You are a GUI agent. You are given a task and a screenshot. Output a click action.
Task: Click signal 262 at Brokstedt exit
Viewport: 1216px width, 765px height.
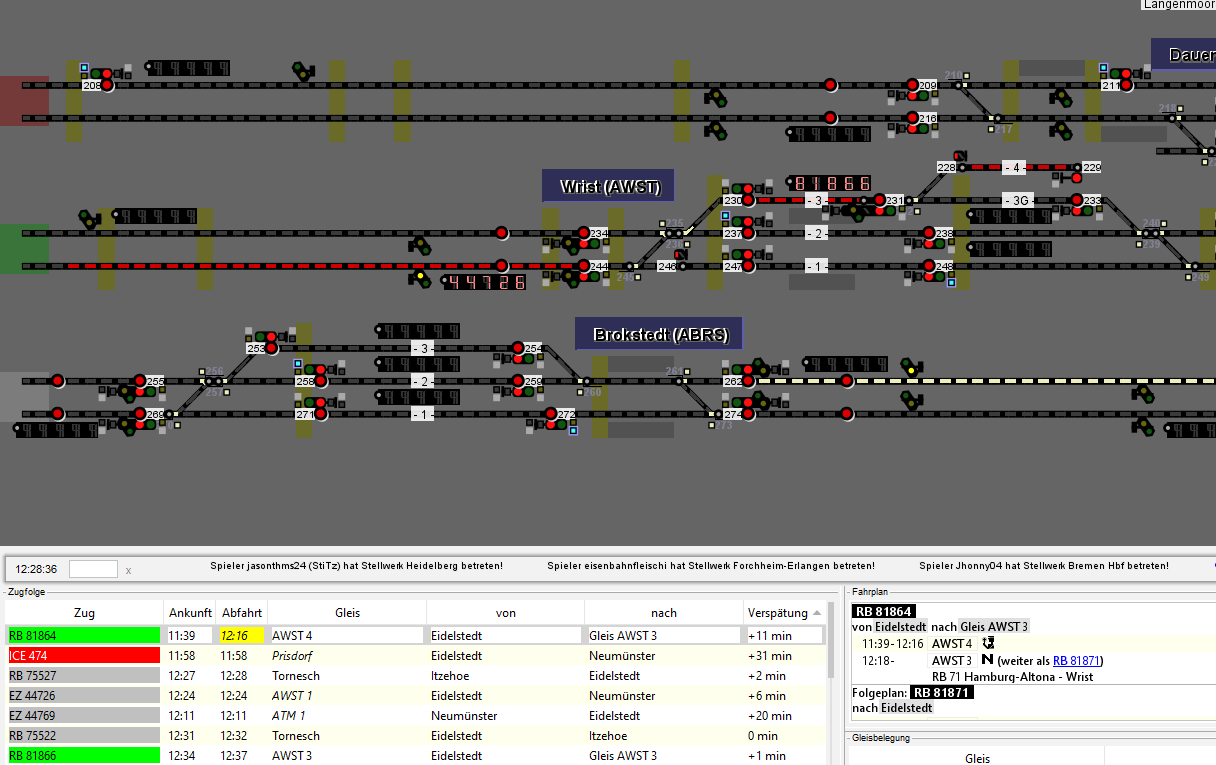749,381
